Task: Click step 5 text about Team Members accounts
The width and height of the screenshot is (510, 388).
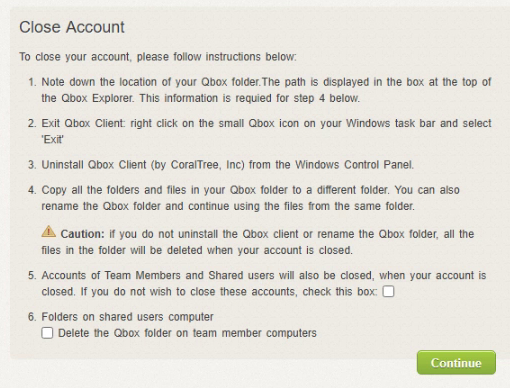Action: (263, 283)
